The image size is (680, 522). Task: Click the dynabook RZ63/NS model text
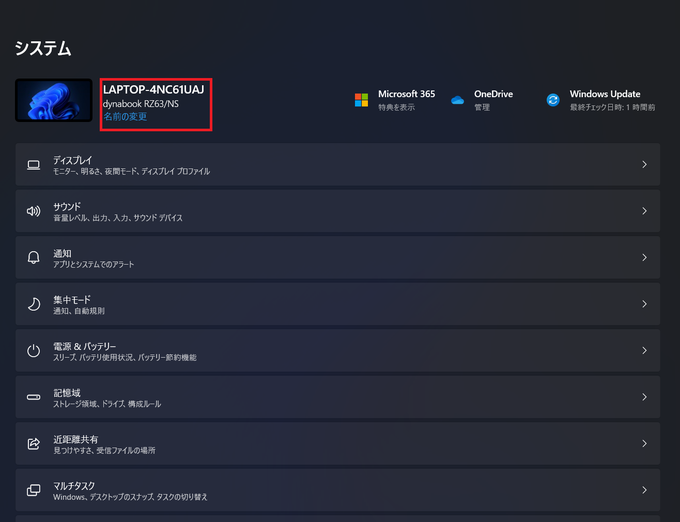[141, 104]
